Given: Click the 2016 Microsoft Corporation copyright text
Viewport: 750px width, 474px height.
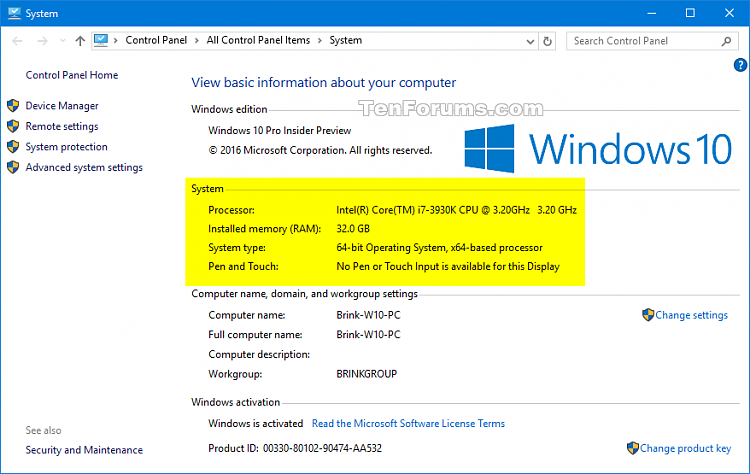Looking at the screenshot, I should tap(320, 150).
